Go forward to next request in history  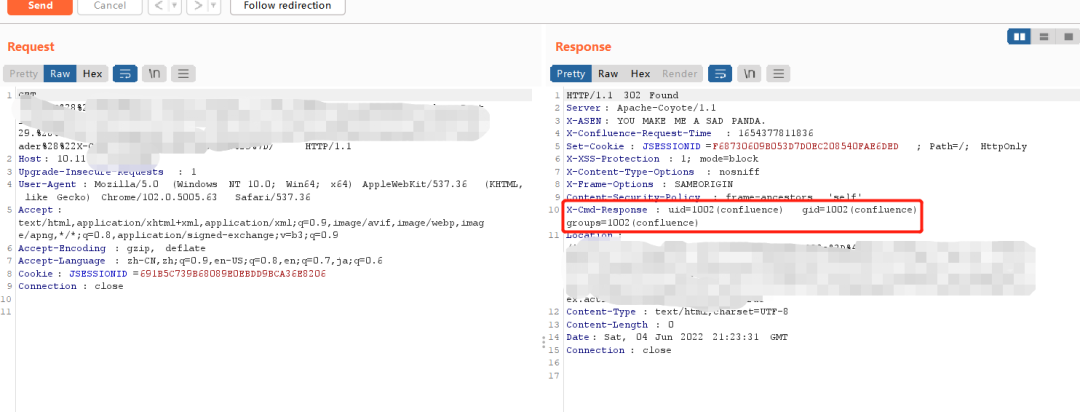point(196,6)
